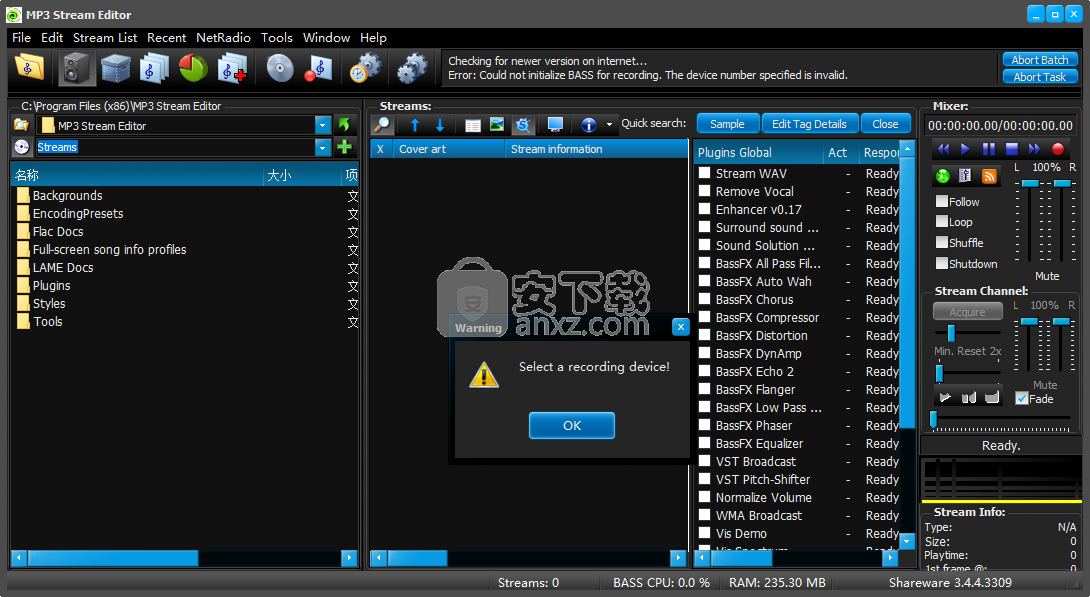The width and height of the screenshot is (1090, 597).
Task: Click the green globe icon in Mixer
Action: coord(943,176)
